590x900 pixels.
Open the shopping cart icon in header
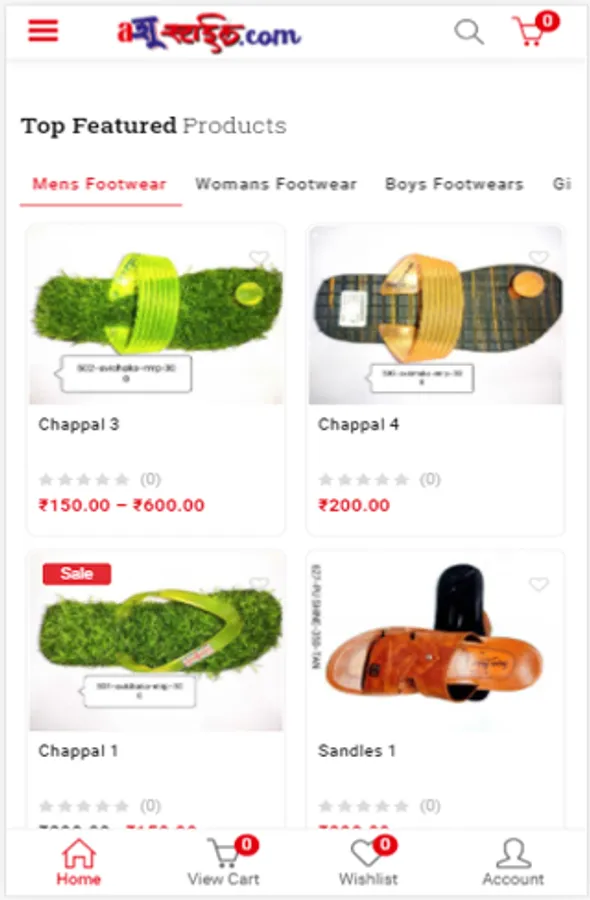pos(534,30)
